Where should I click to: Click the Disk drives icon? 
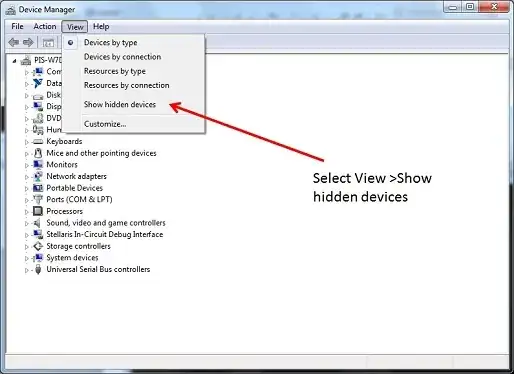pos(38,96)
